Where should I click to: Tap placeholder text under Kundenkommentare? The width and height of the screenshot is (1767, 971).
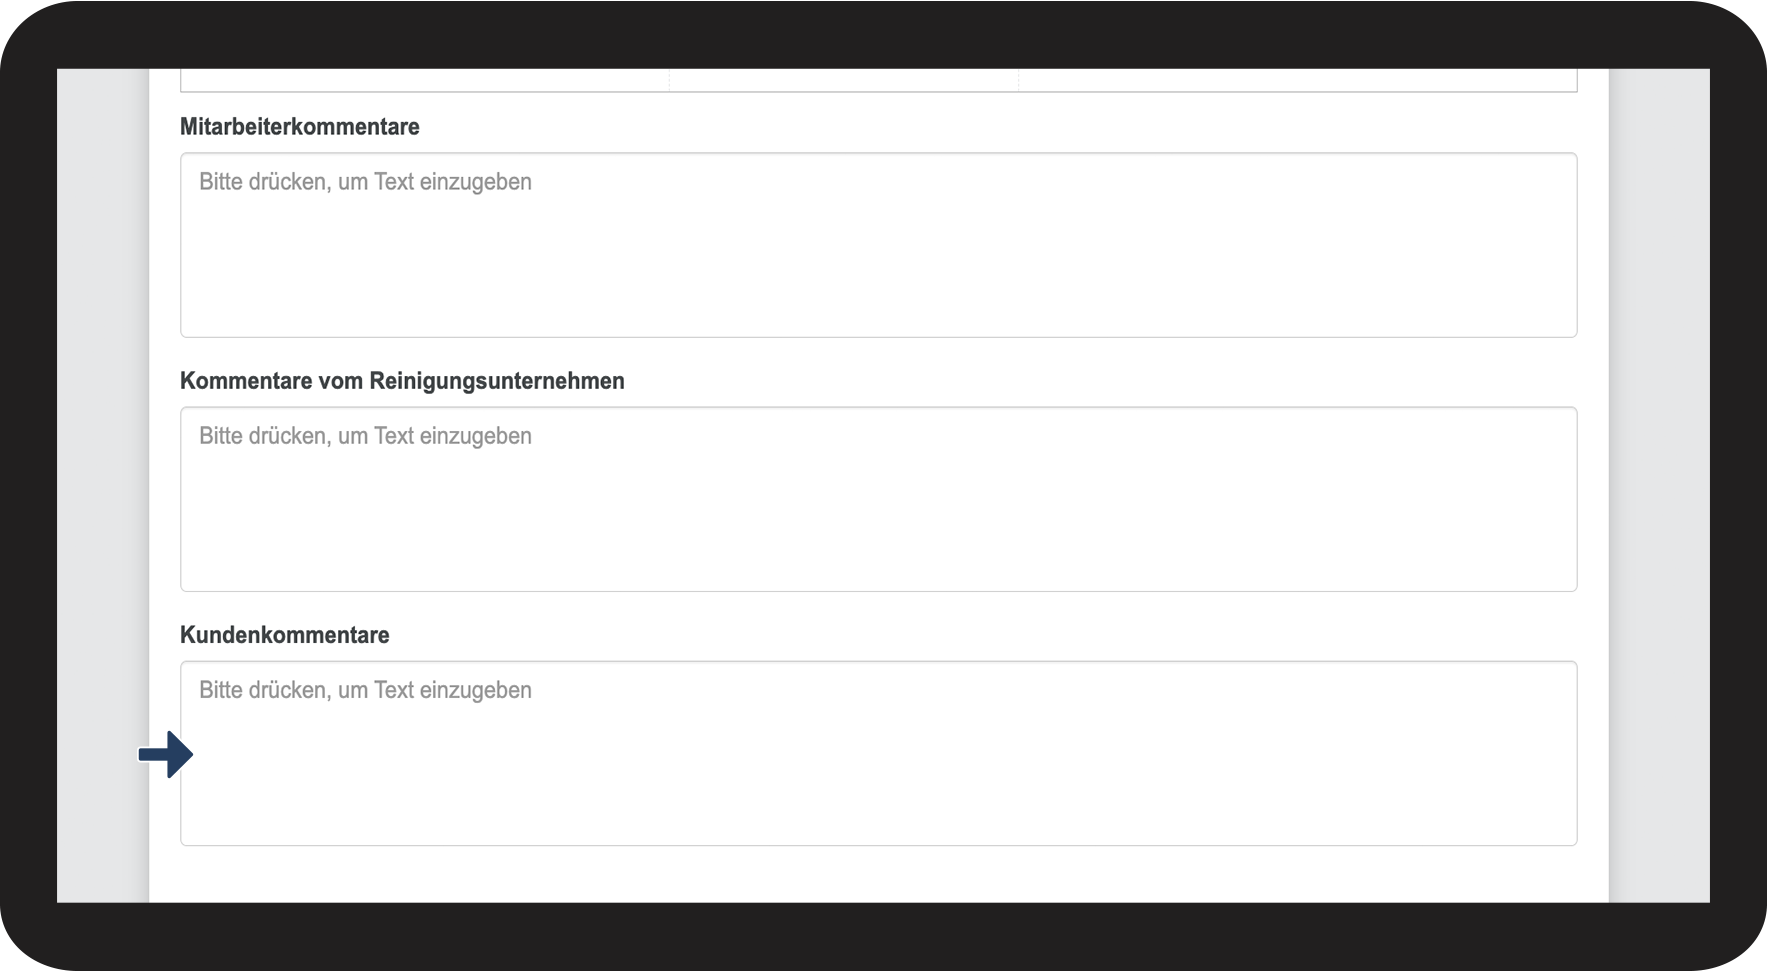coord(365,690)
